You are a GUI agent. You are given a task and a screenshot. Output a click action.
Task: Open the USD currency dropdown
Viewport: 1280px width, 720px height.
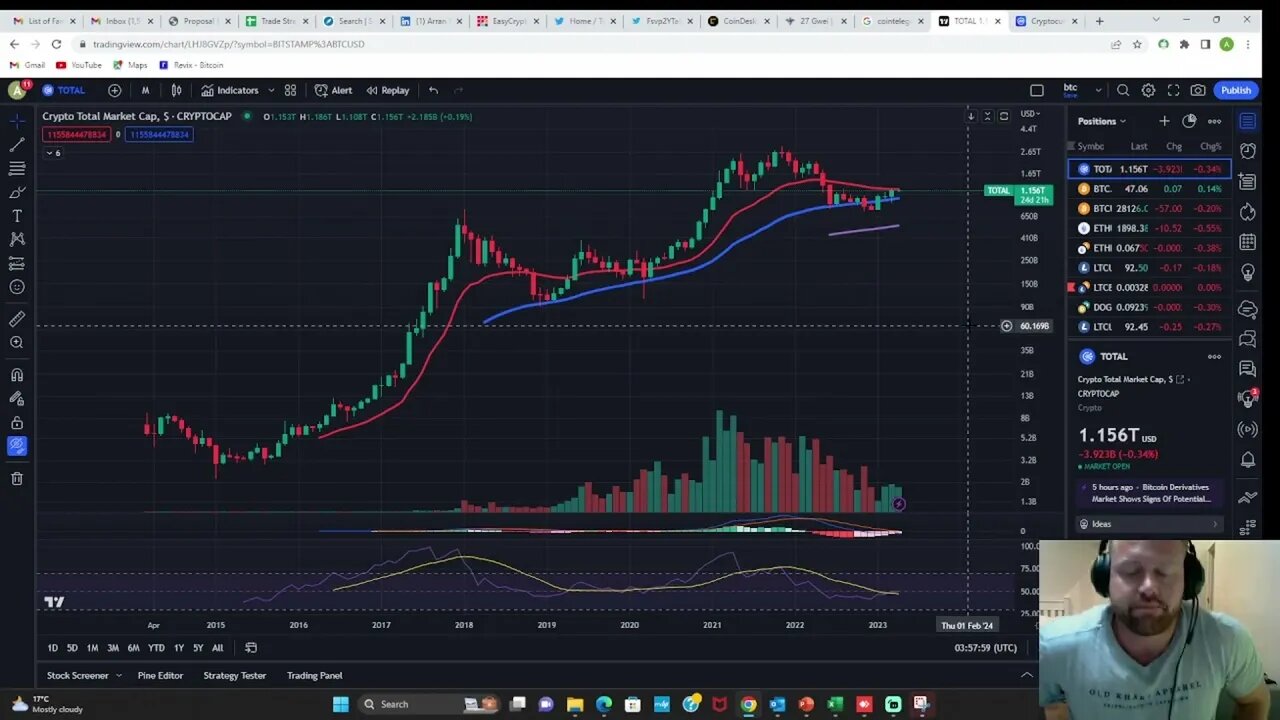pos(1030,114)
